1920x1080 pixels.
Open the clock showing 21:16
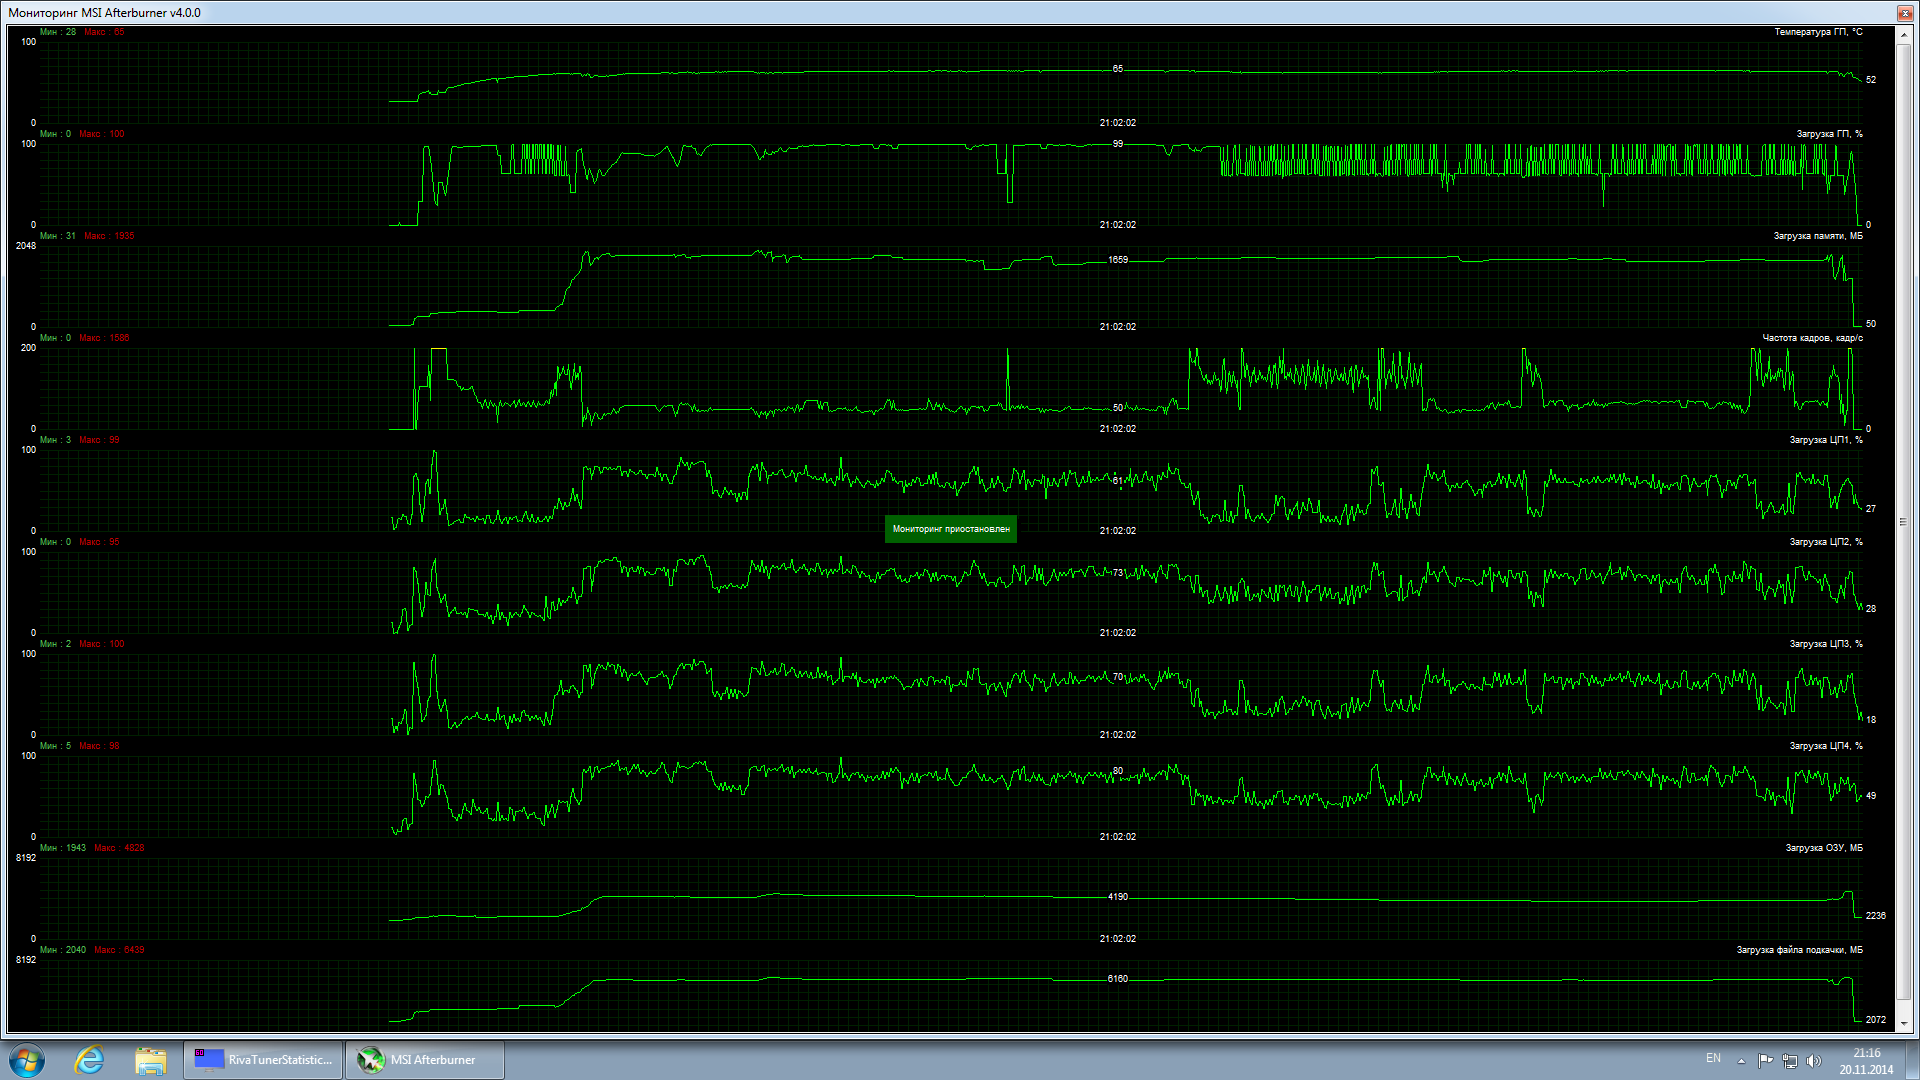(x=1866, y=1060)
